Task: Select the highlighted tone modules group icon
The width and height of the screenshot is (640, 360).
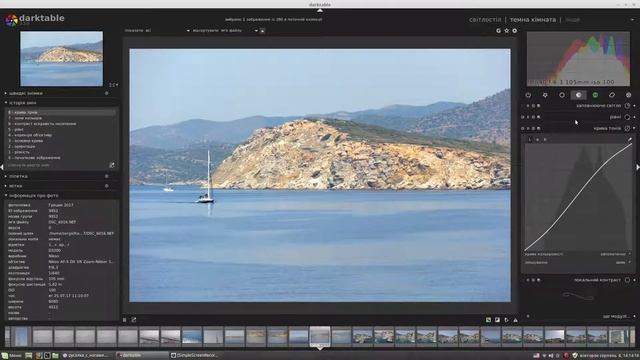Action: (x=578, y=95)
